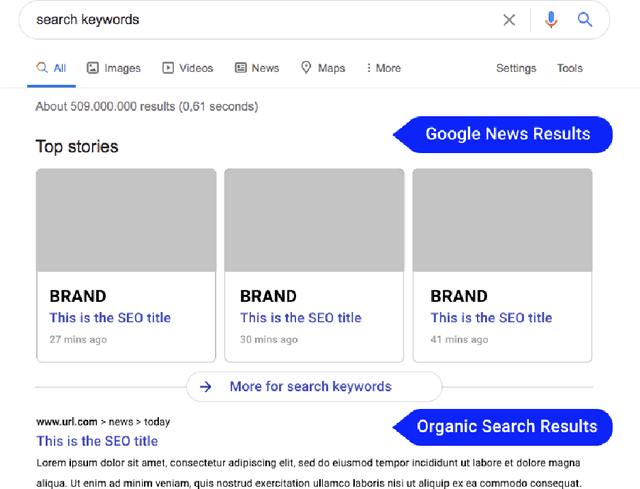Switch to the Images tab

point(113,68)
